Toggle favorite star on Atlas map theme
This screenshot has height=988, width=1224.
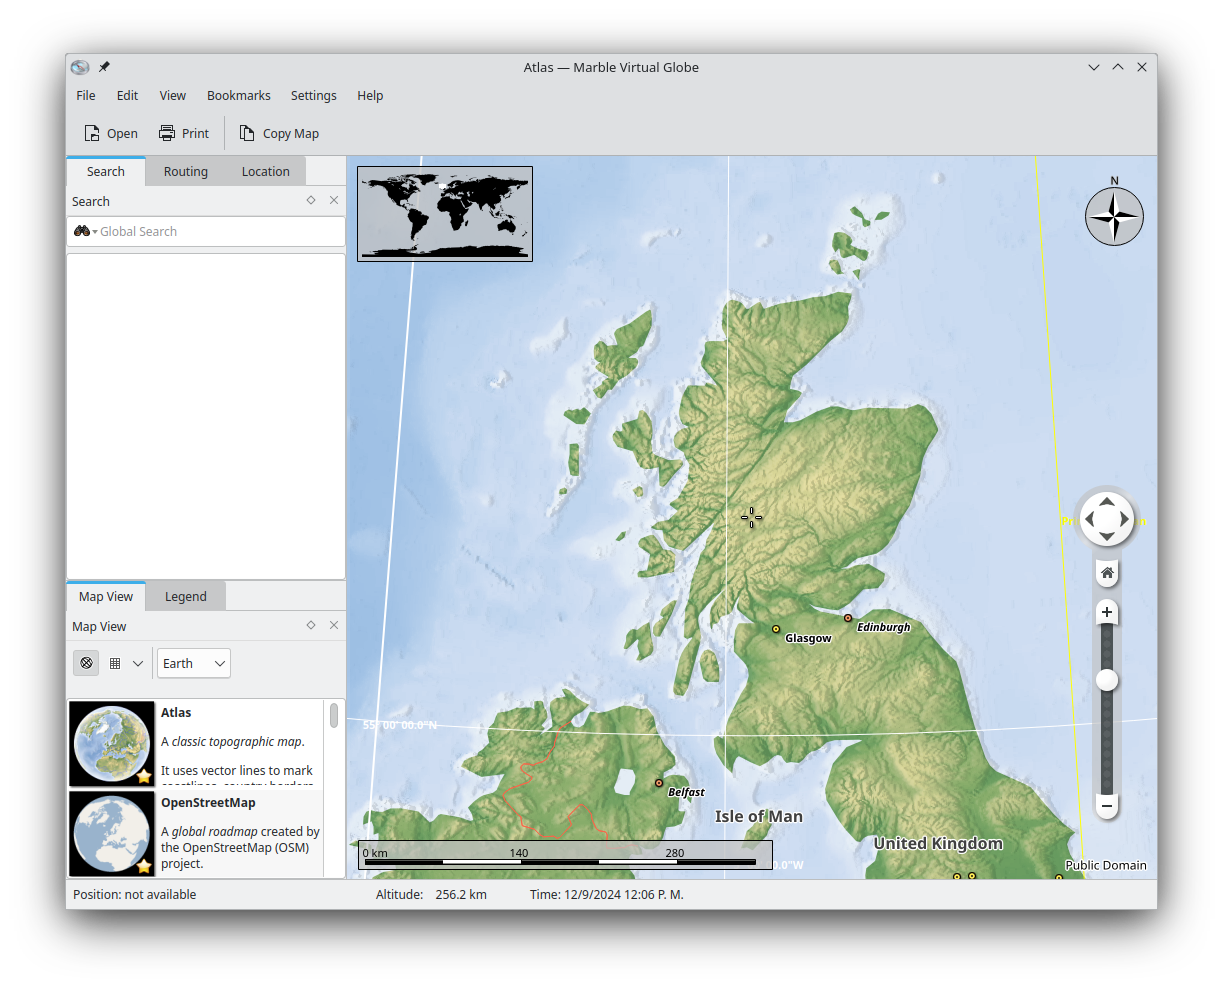click(x=144, y=776)
